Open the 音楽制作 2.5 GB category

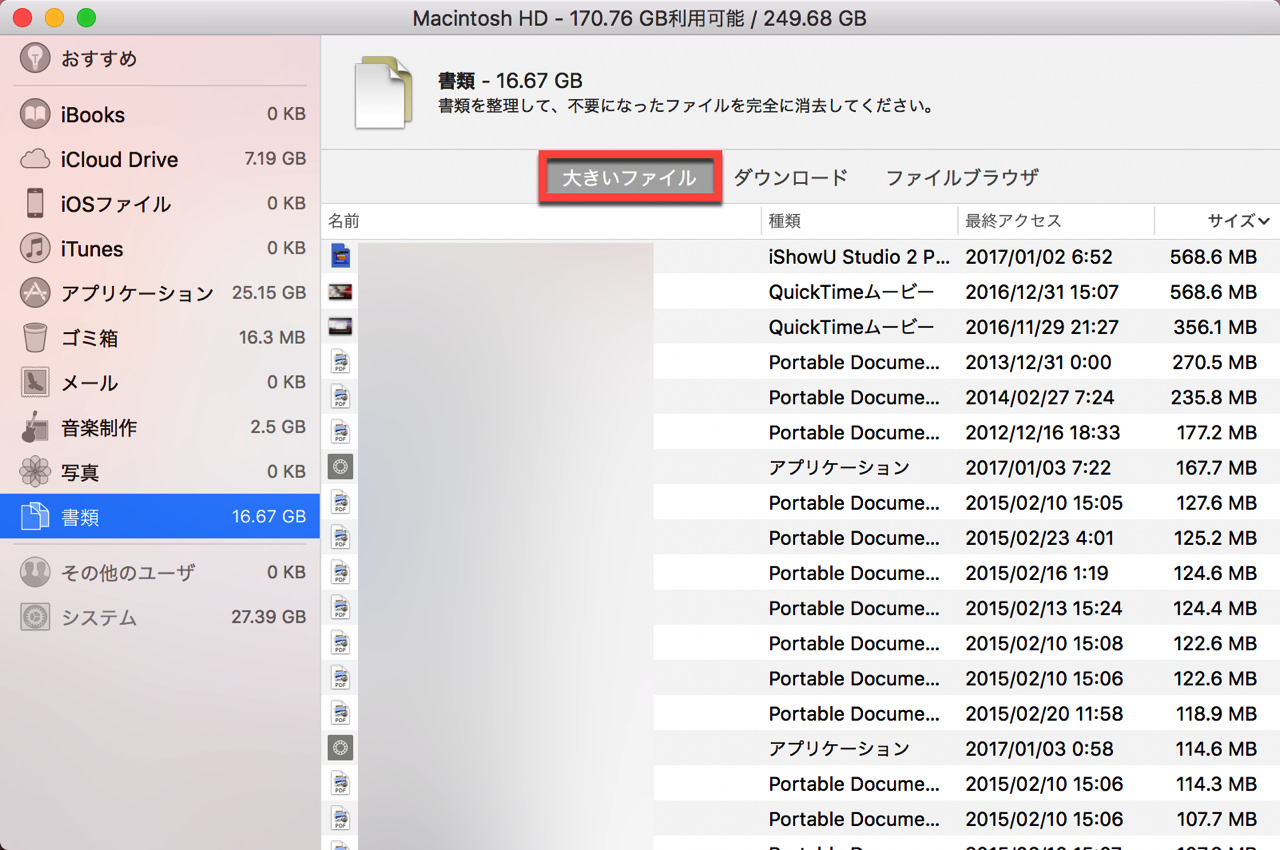[x=160, y=427]
